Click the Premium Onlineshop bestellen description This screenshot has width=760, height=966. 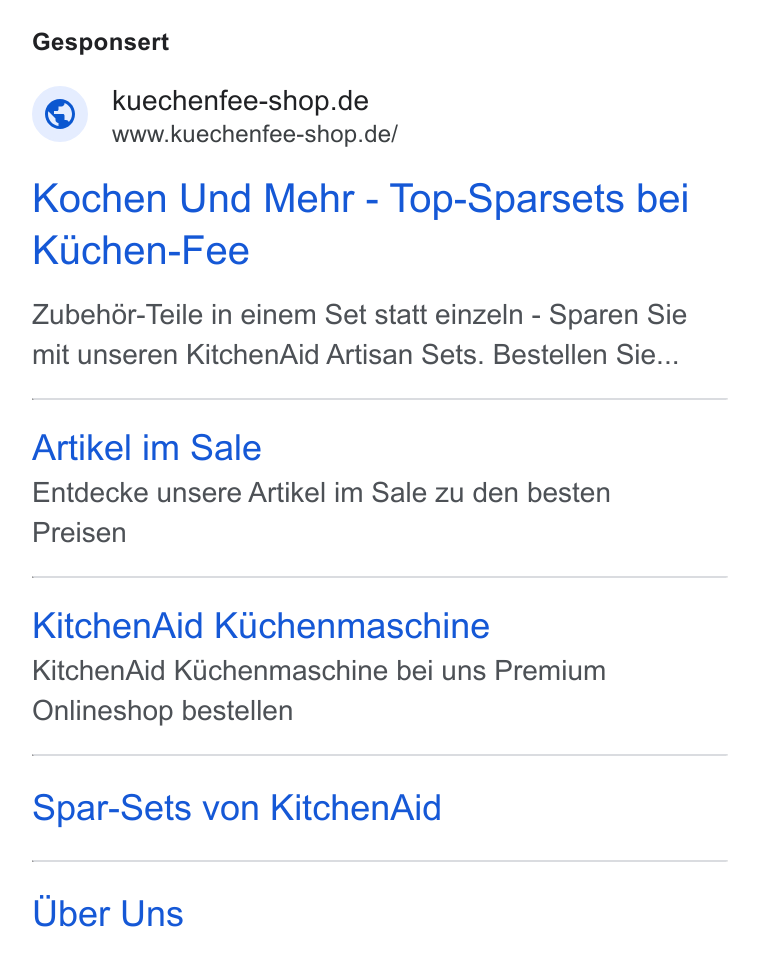point(319,691)
